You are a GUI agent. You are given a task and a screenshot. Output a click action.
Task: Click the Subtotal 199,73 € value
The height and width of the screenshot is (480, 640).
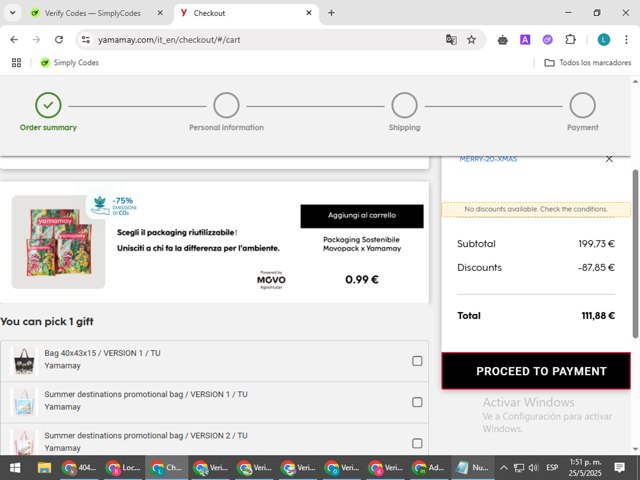pyautogui.click(x=596, y=244)
